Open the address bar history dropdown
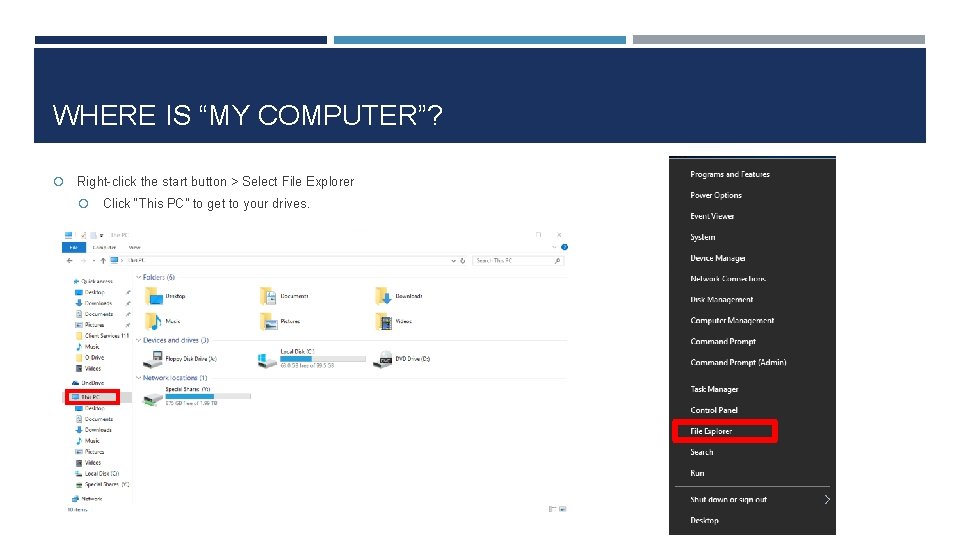The height and width of the screenshot is (540, 960). click(454, 261)
